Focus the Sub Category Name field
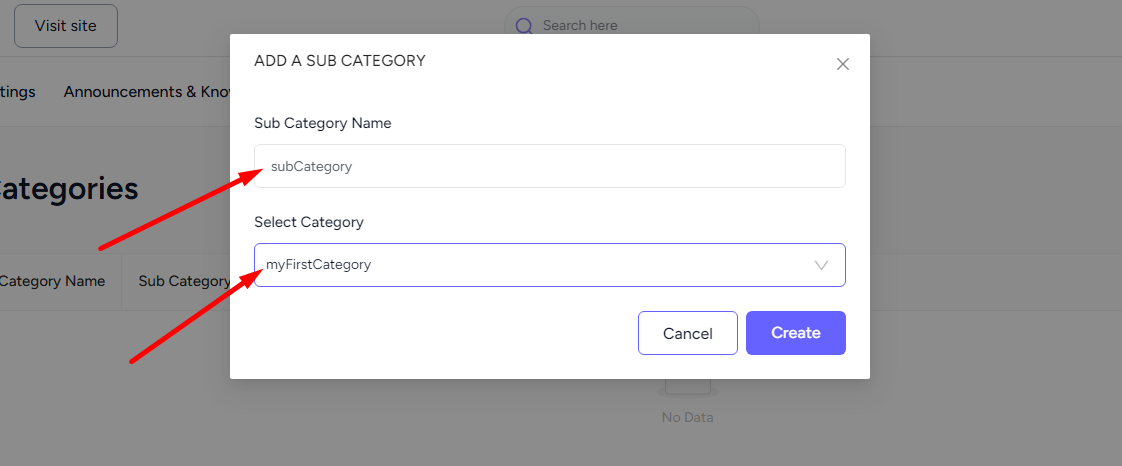Viewport: 1122px width, 466px height. [x=550, y=166]
